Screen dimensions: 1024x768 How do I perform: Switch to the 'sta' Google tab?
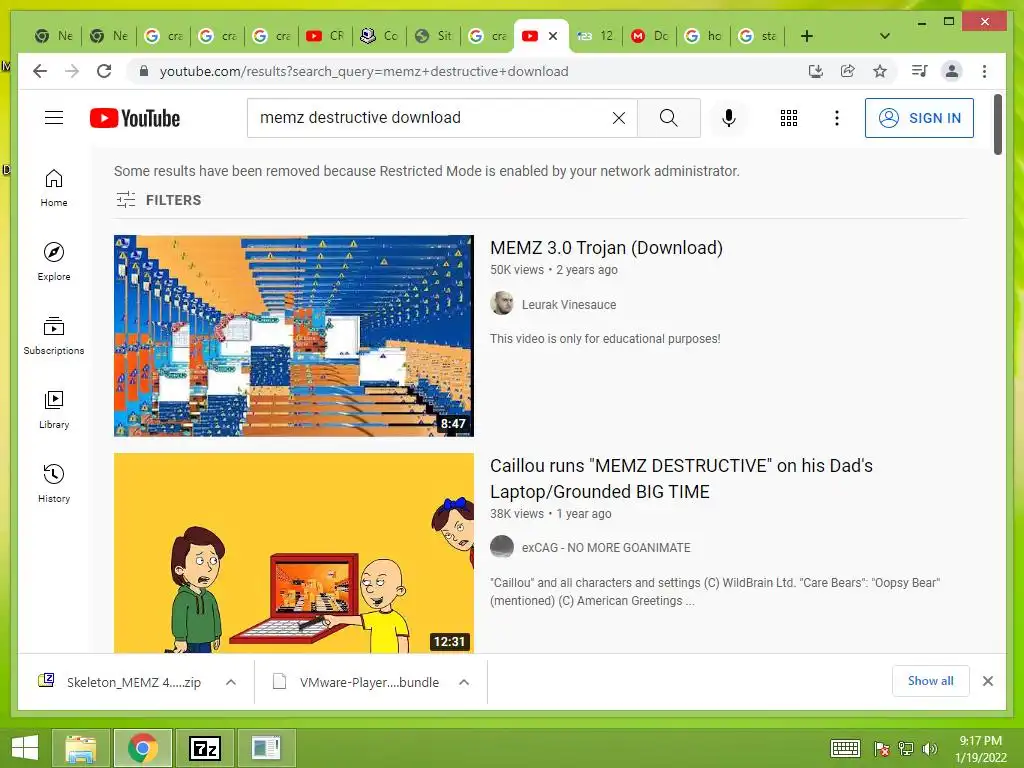758,36
